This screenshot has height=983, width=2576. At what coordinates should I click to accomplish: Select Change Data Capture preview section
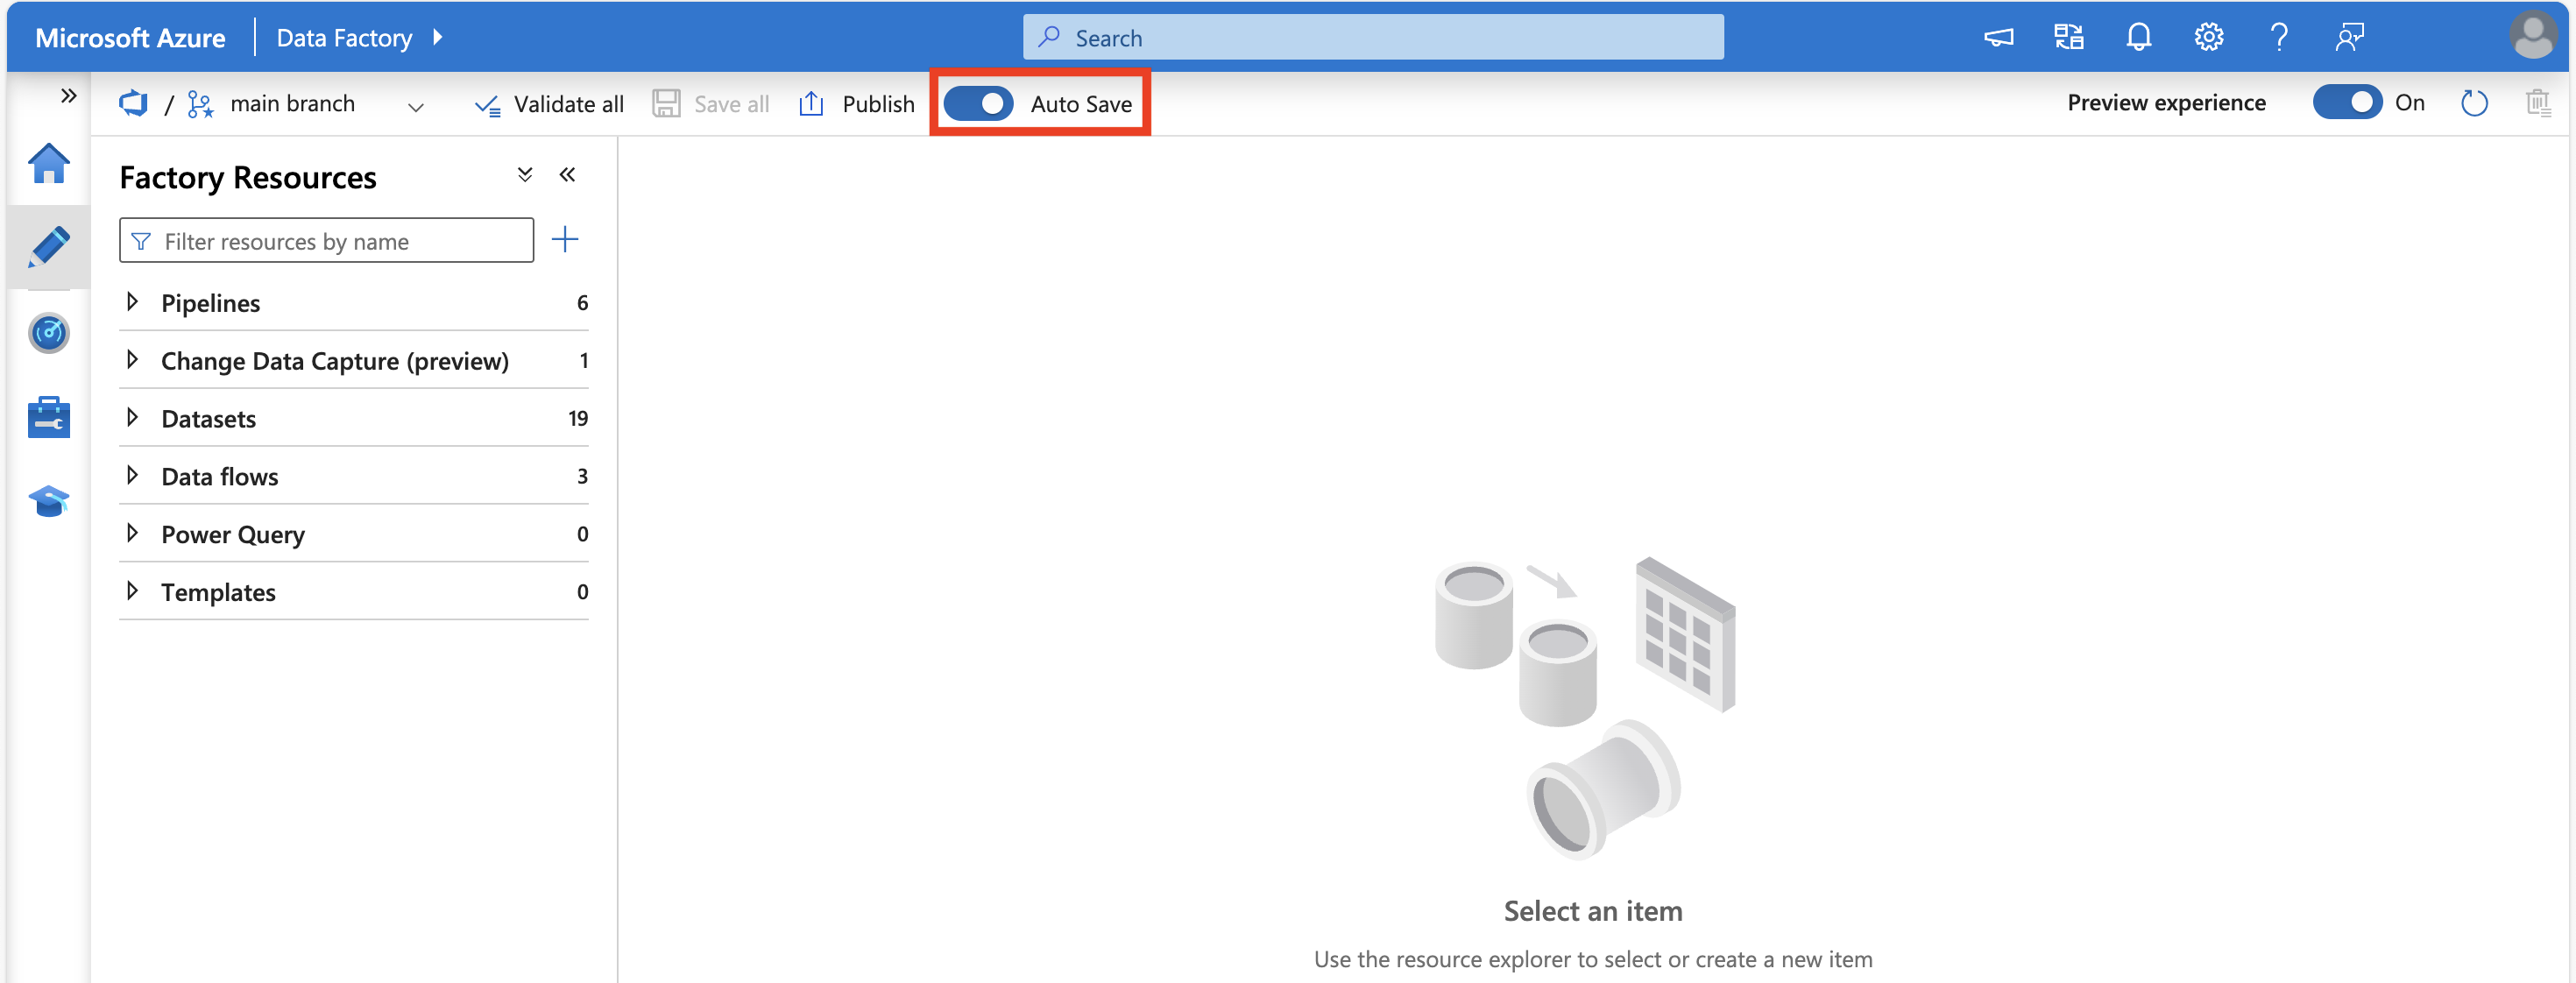coord(335,358)
